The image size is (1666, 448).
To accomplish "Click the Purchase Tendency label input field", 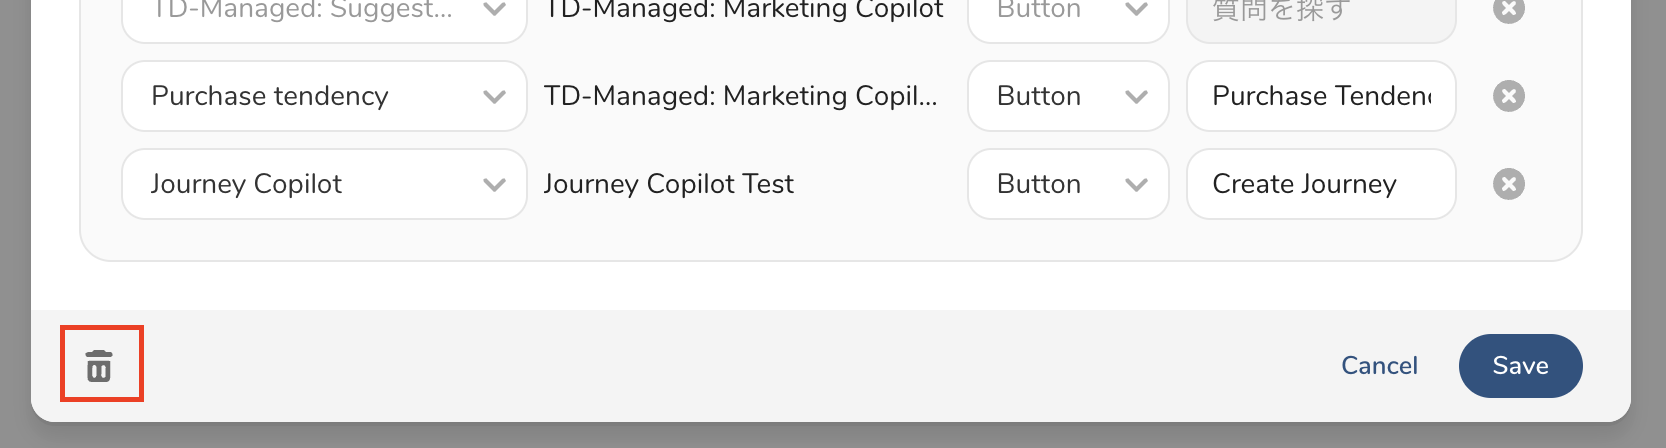I will (1320, 96).
